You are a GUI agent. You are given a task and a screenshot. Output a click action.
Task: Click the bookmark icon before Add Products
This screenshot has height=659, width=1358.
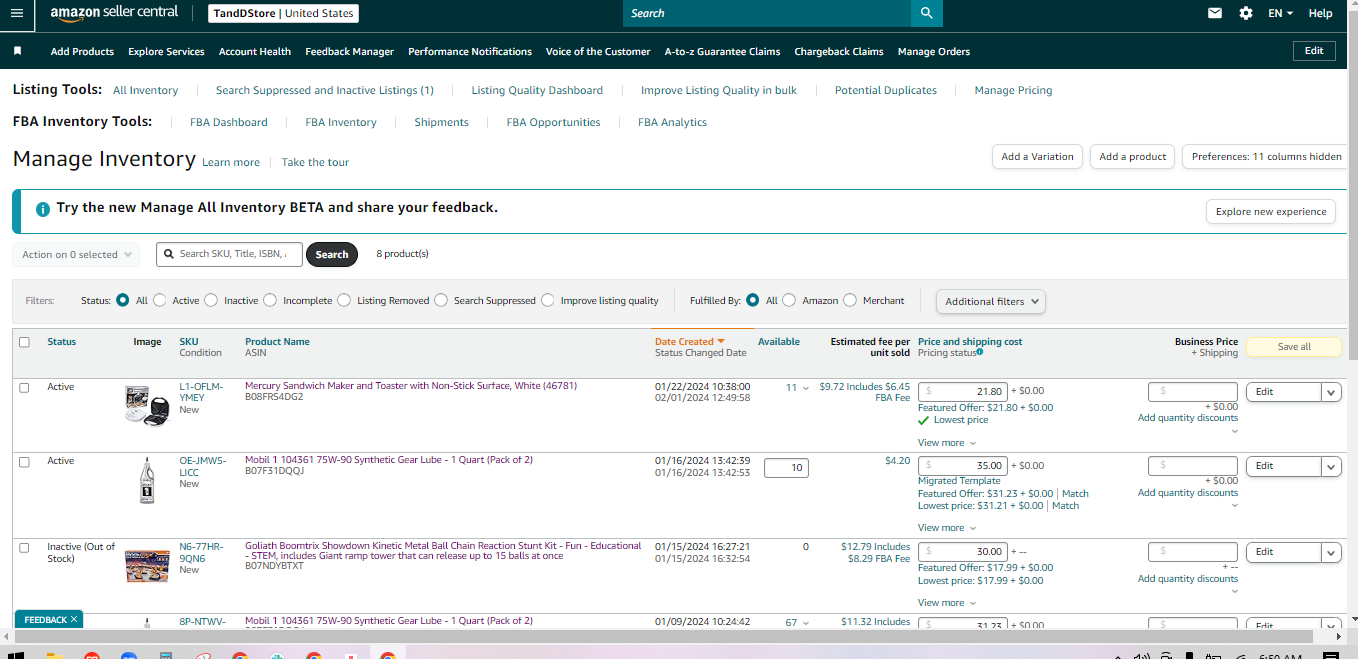[x=18, y=51]
